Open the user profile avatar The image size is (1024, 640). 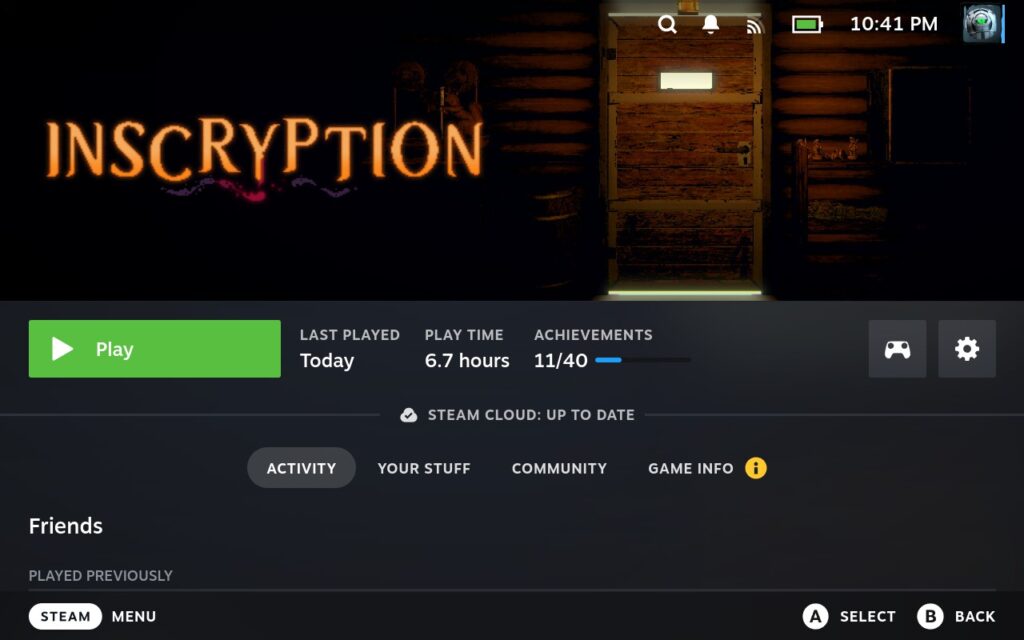pyautogui.click(x=982, y=24)
